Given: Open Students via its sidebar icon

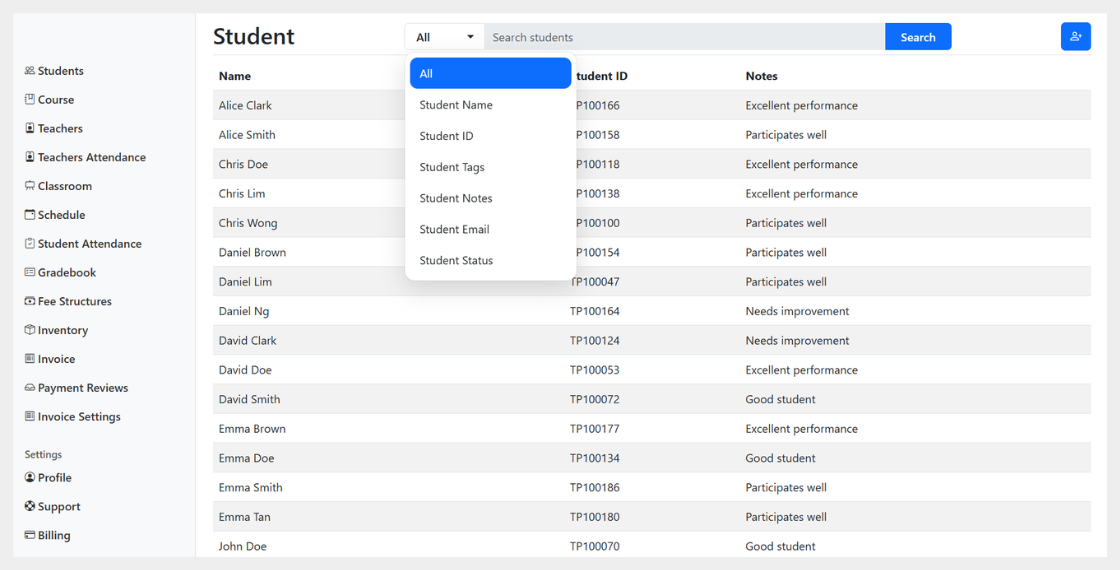Looking at the screenshot, I should click(30, 71).
